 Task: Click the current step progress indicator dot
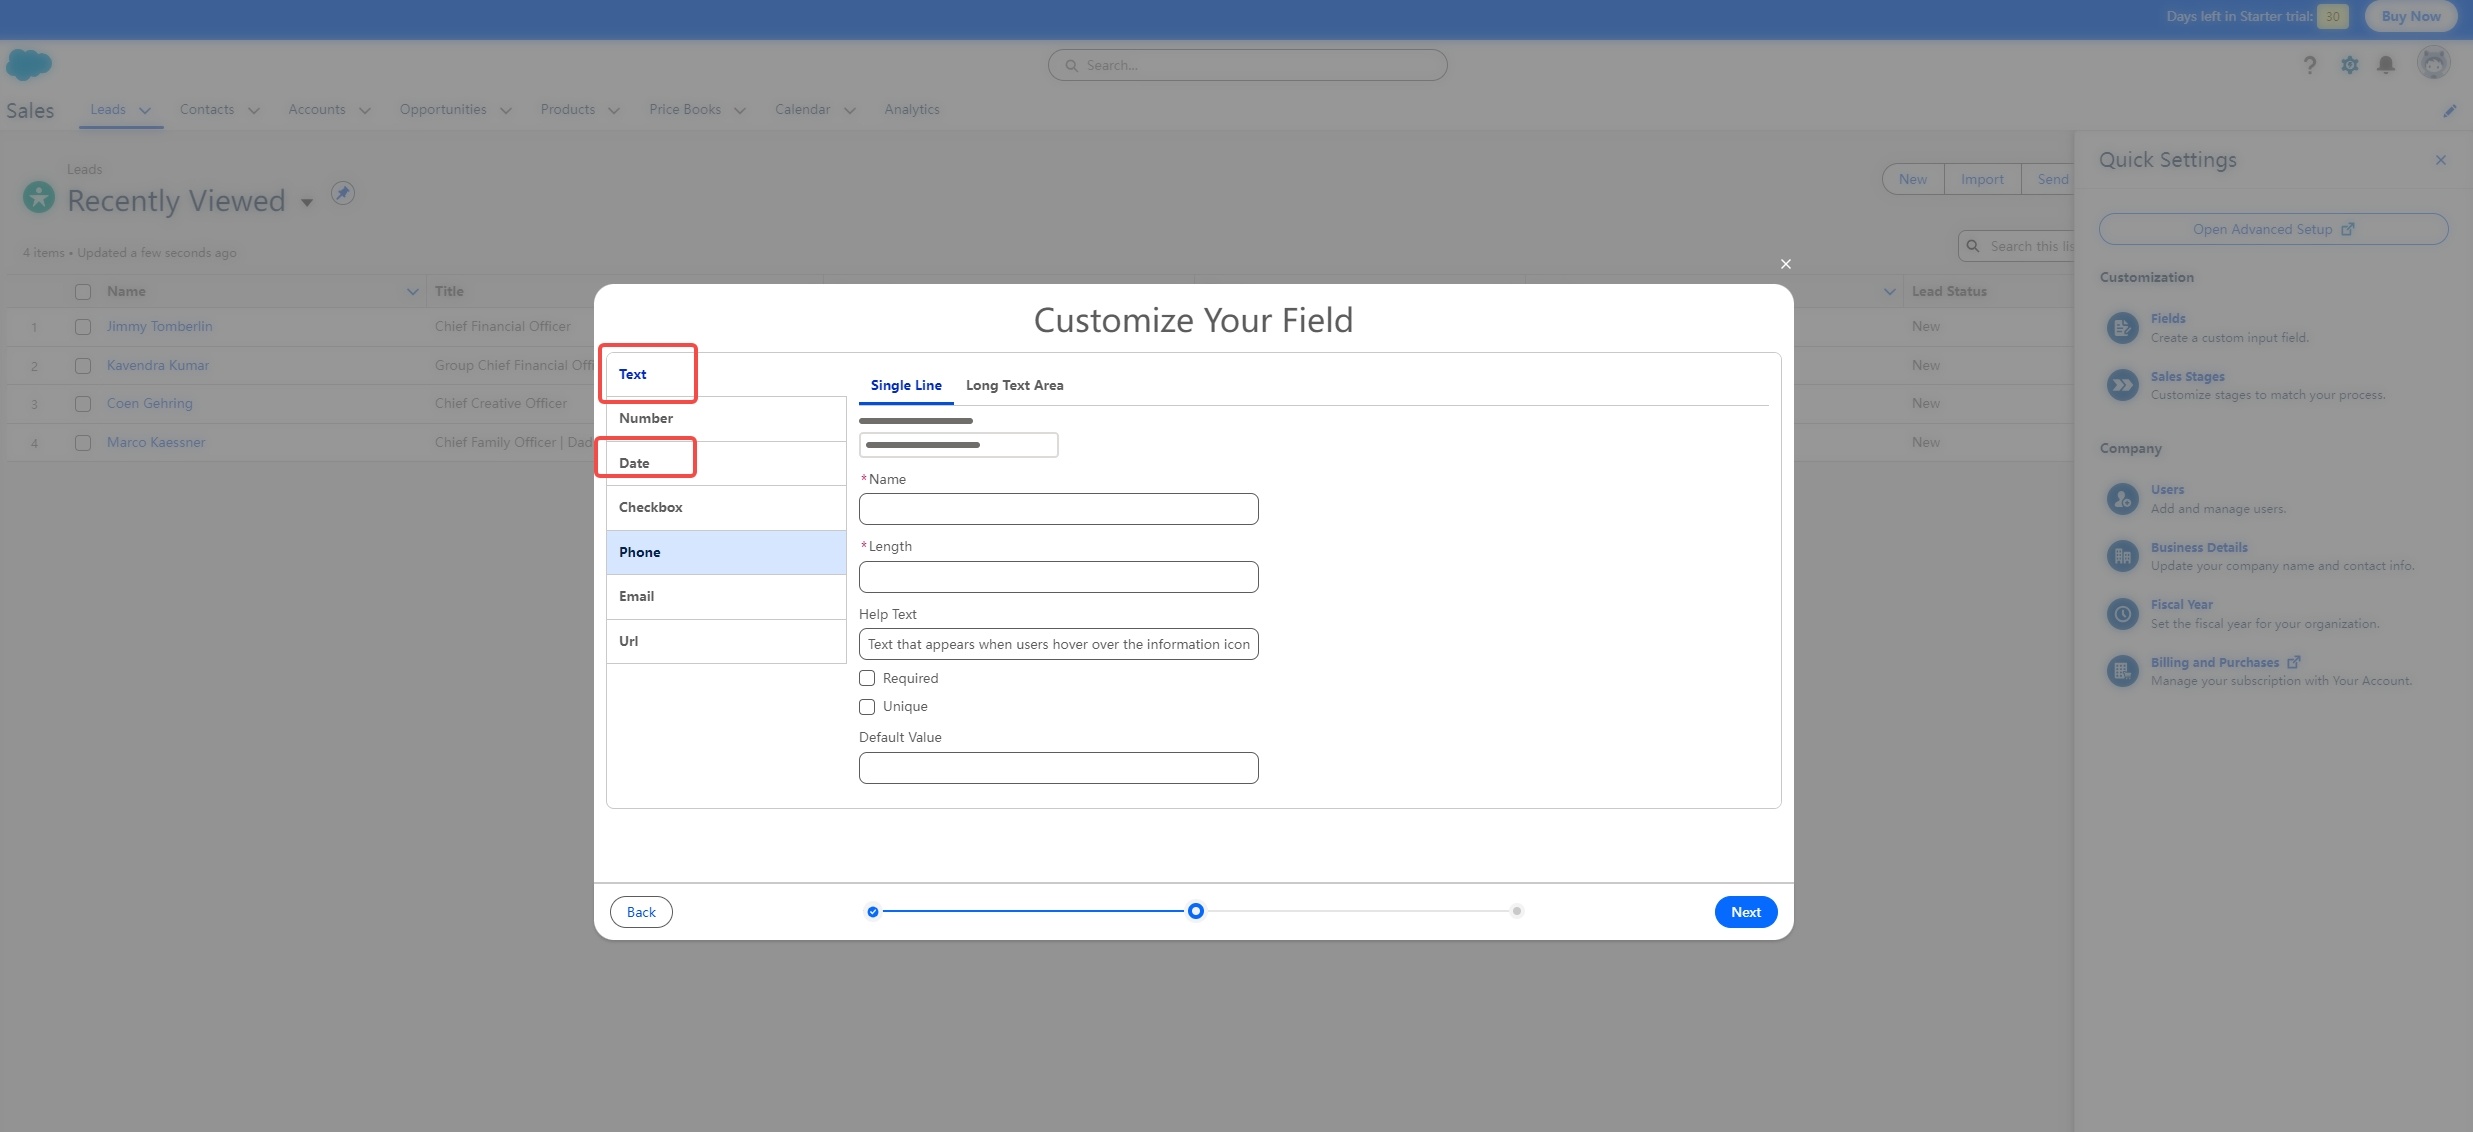click(1196, 911)
